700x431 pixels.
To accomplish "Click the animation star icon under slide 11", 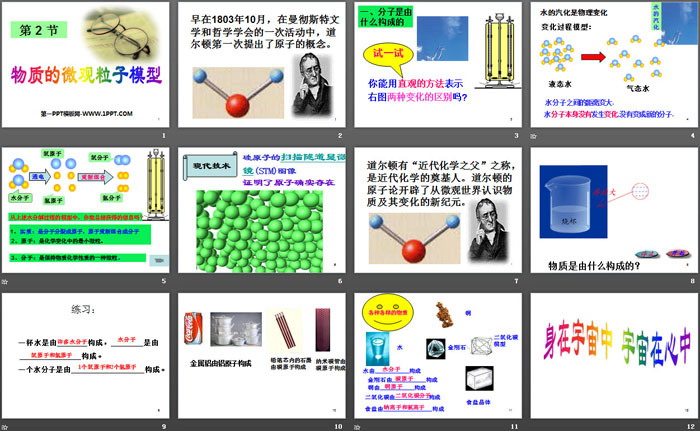I will point(357,427).
